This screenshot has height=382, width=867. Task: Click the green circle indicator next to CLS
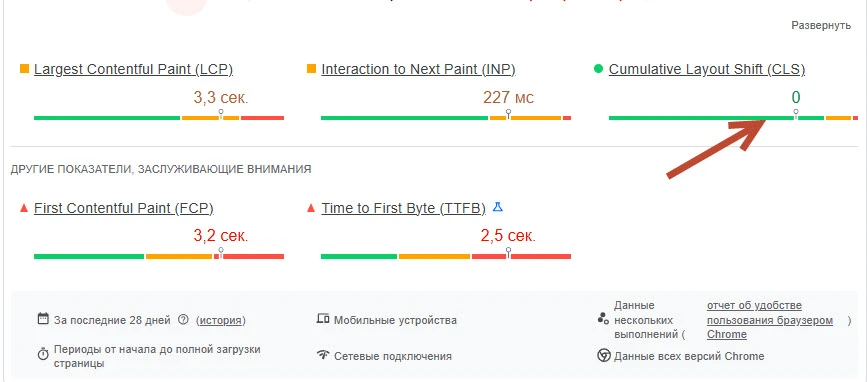[598, 69]
